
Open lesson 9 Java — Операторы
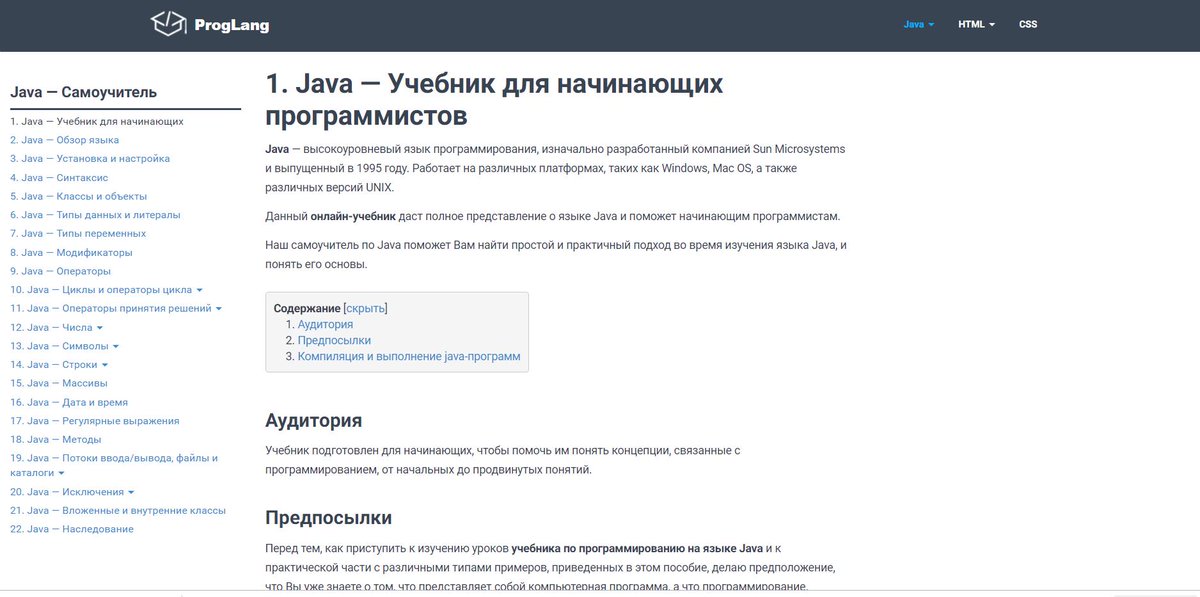click(x=60, y=271)
